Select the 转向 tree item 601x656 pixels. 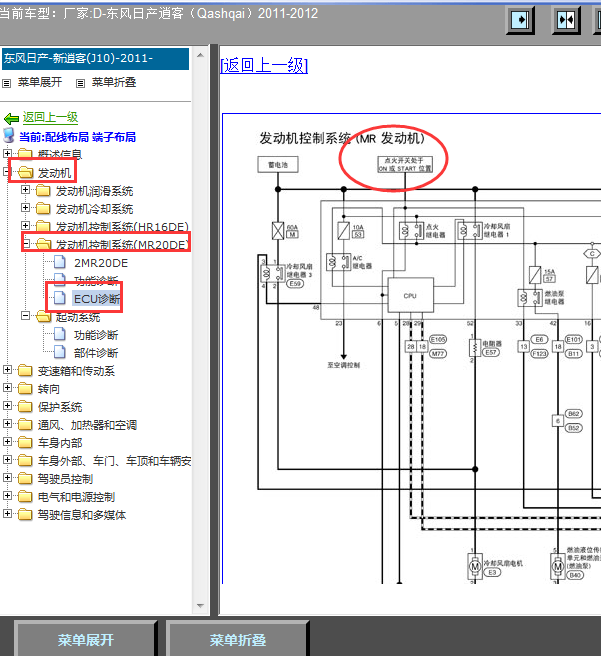pyautogui.click(x=49, y=389)
